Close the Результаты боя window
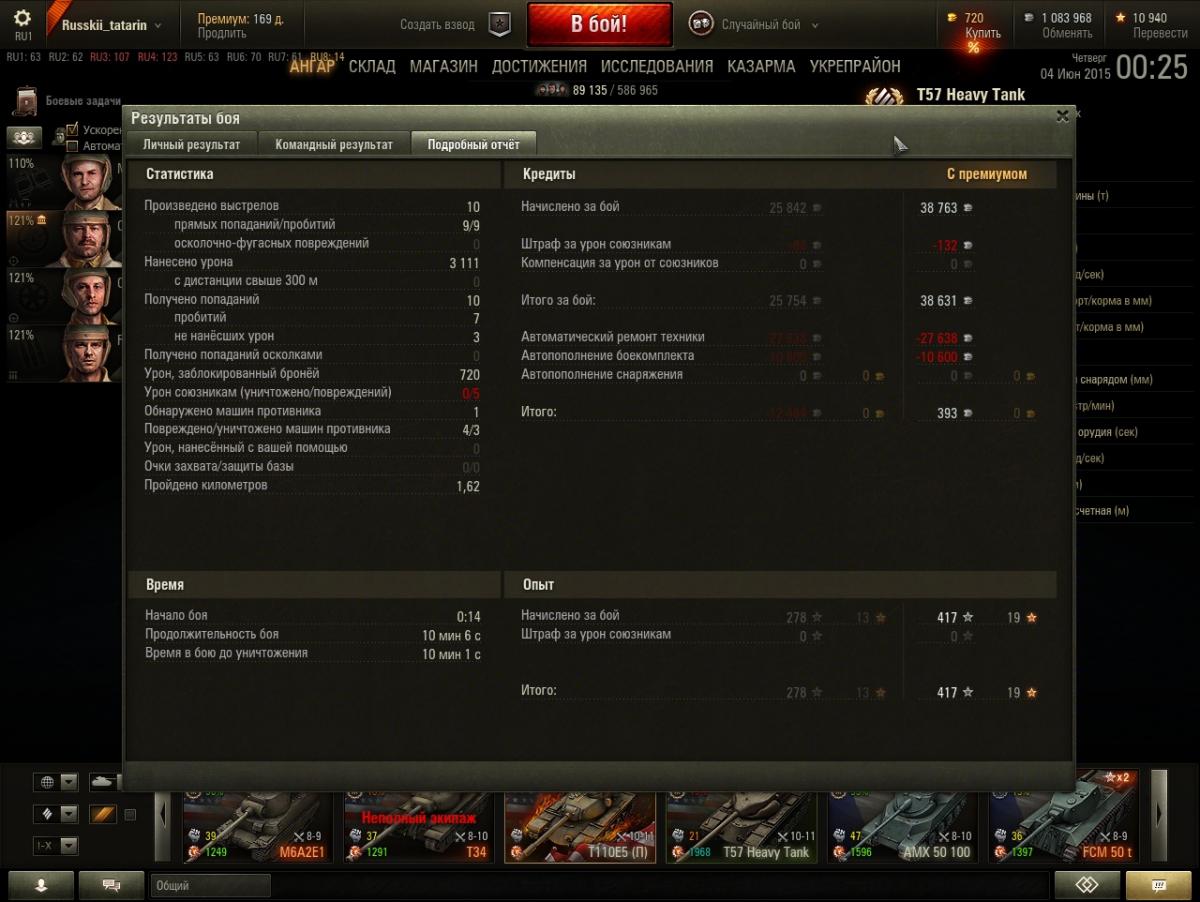This screenshot has height=902, width=1200. point(1062,116)
